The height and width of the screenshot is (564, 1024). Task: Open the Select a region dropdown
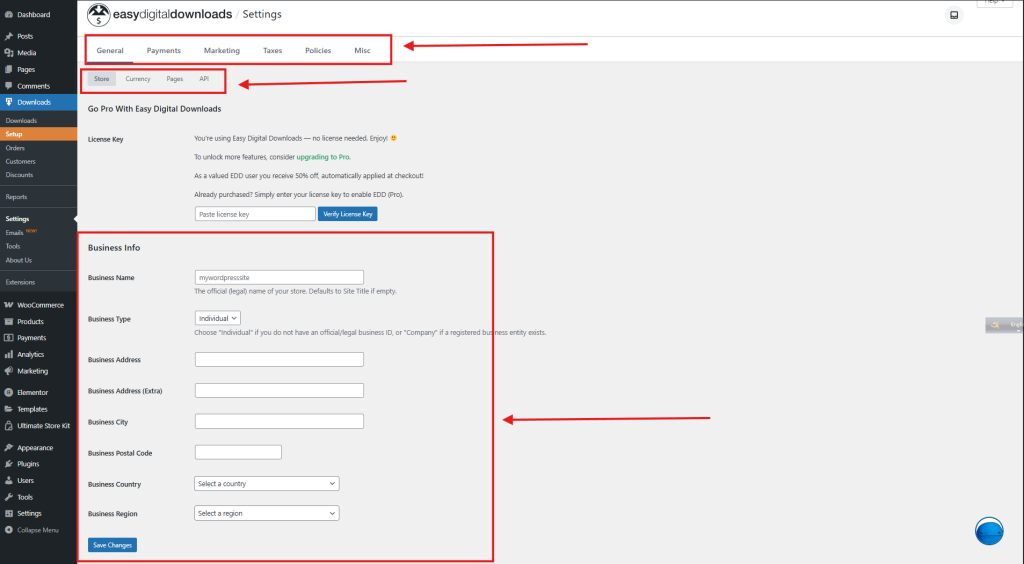point(266,513)
